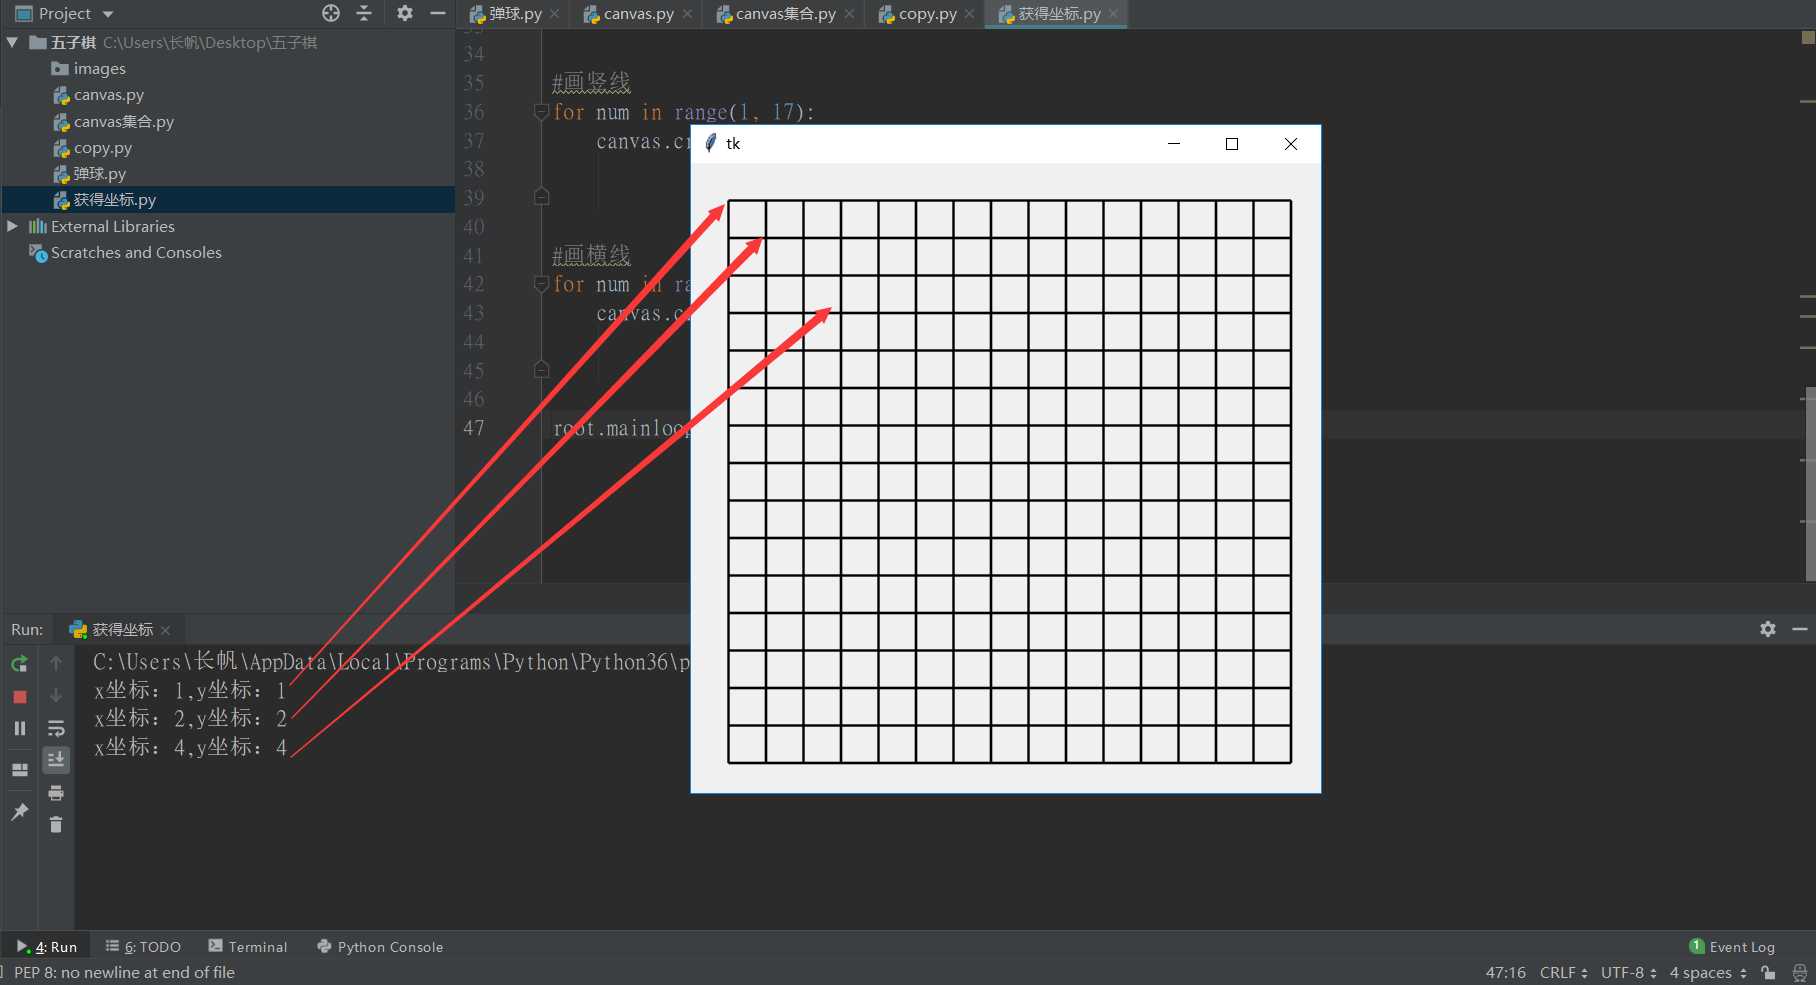1816x985 pixels.
Task: Clear console output with the trash icon
Action: pyautogui.click(x=56, y=825)
